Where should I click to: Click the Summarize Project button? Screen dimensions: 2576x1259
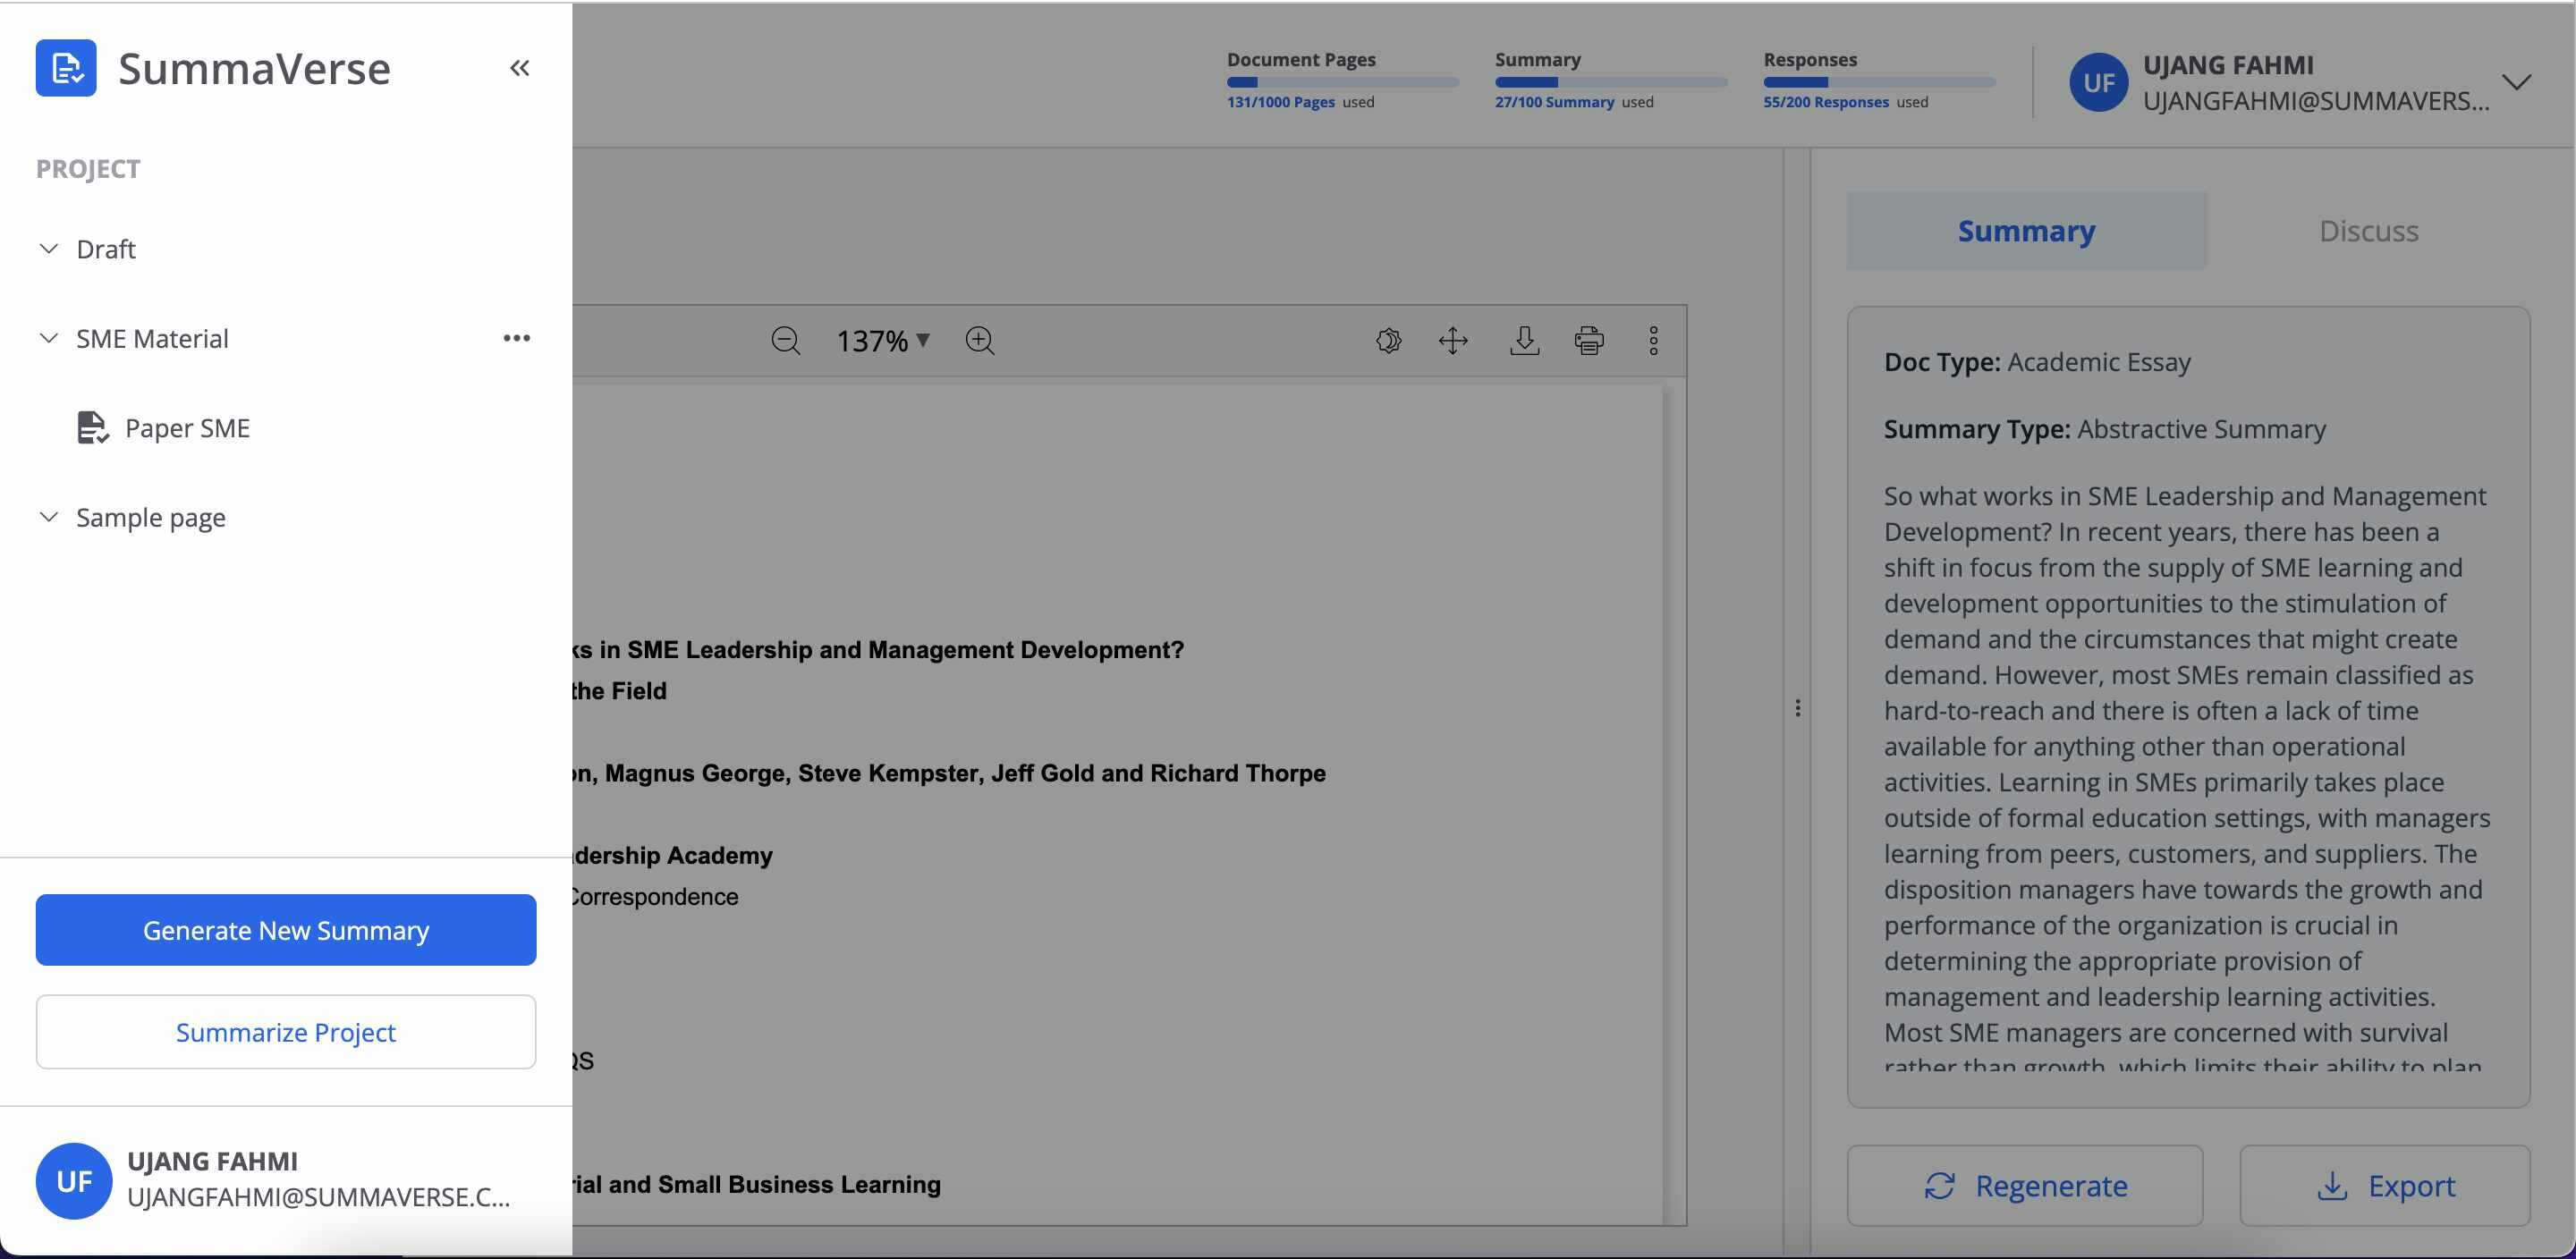(x=286, y=1032)
